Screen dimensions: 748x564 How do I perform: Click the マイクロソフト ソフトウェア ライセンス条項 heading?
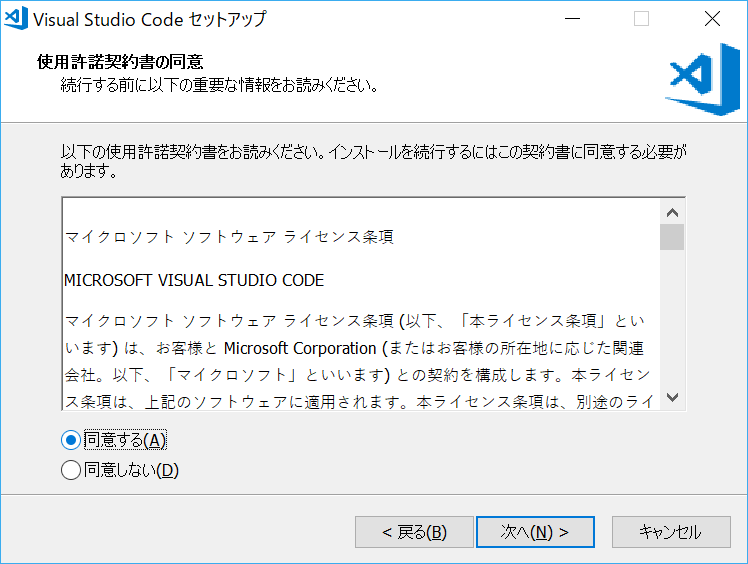[x=229, y=237]
